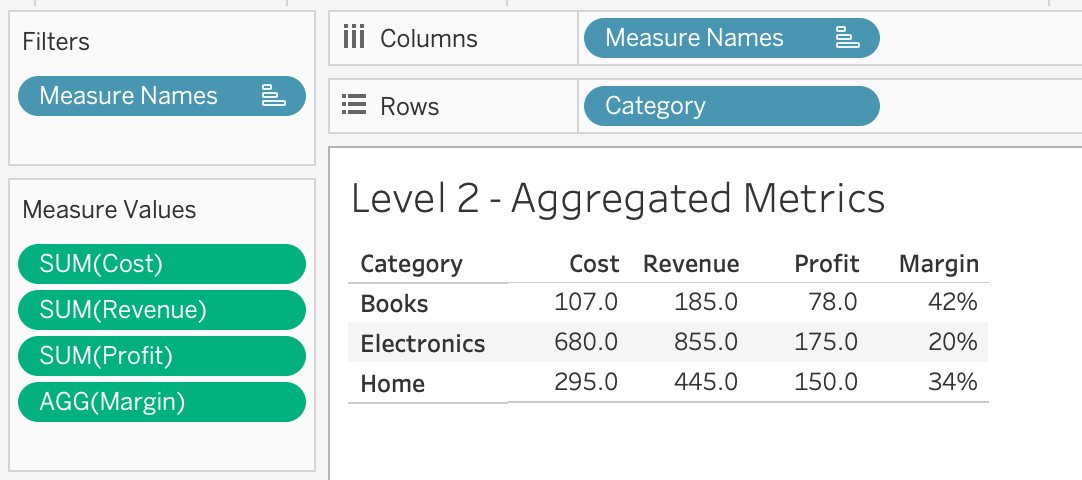1082x480 pixels.
Task: Select the Margin column header
Action: [938, 264]
